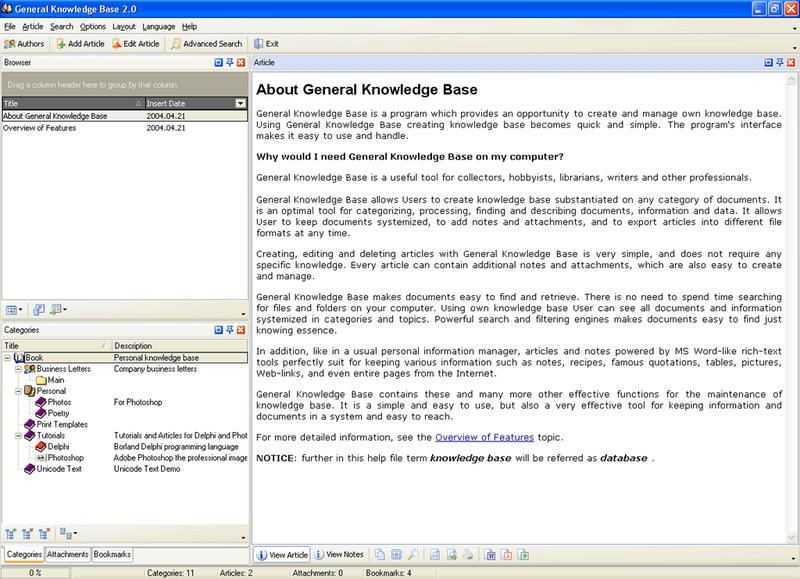
Task: Open the Options menu
Action: click(93, 27)
